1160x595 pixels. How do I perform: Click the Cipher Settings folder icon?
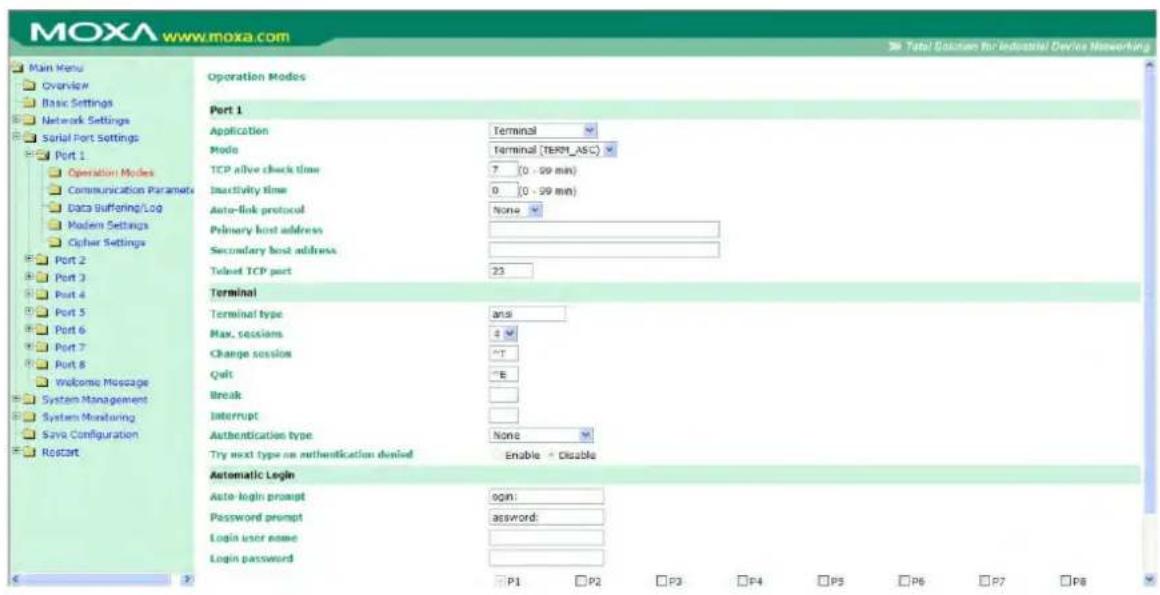[55, 241]
